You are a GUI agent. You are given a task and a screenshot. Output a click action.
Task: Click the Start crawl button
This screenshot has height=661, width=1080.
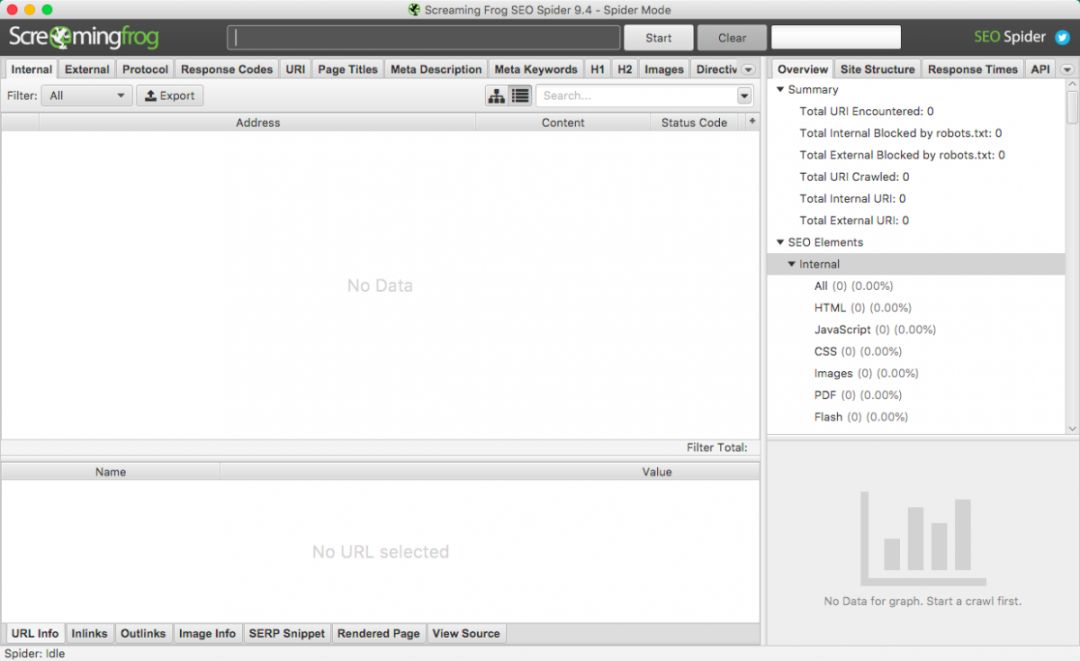658,38
